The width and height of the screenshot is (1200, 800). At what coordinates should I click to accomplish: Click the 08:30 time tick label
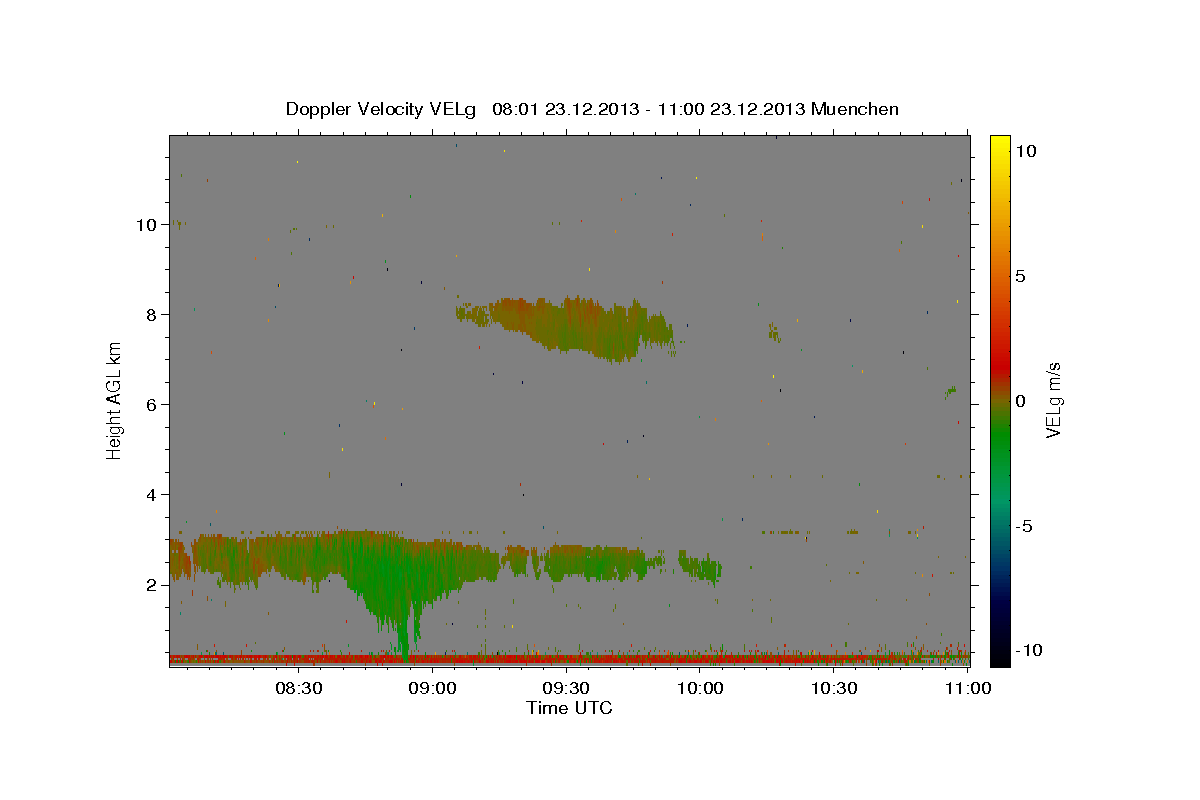299,689
